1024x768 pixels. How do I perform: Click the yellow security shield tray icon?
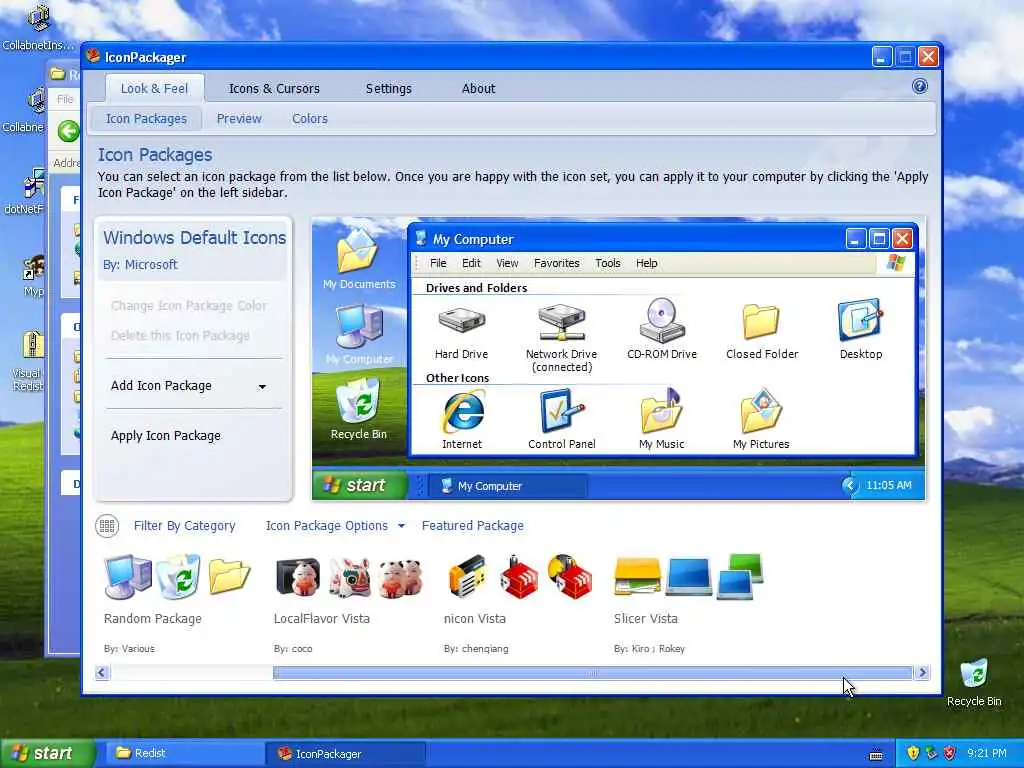913,753
